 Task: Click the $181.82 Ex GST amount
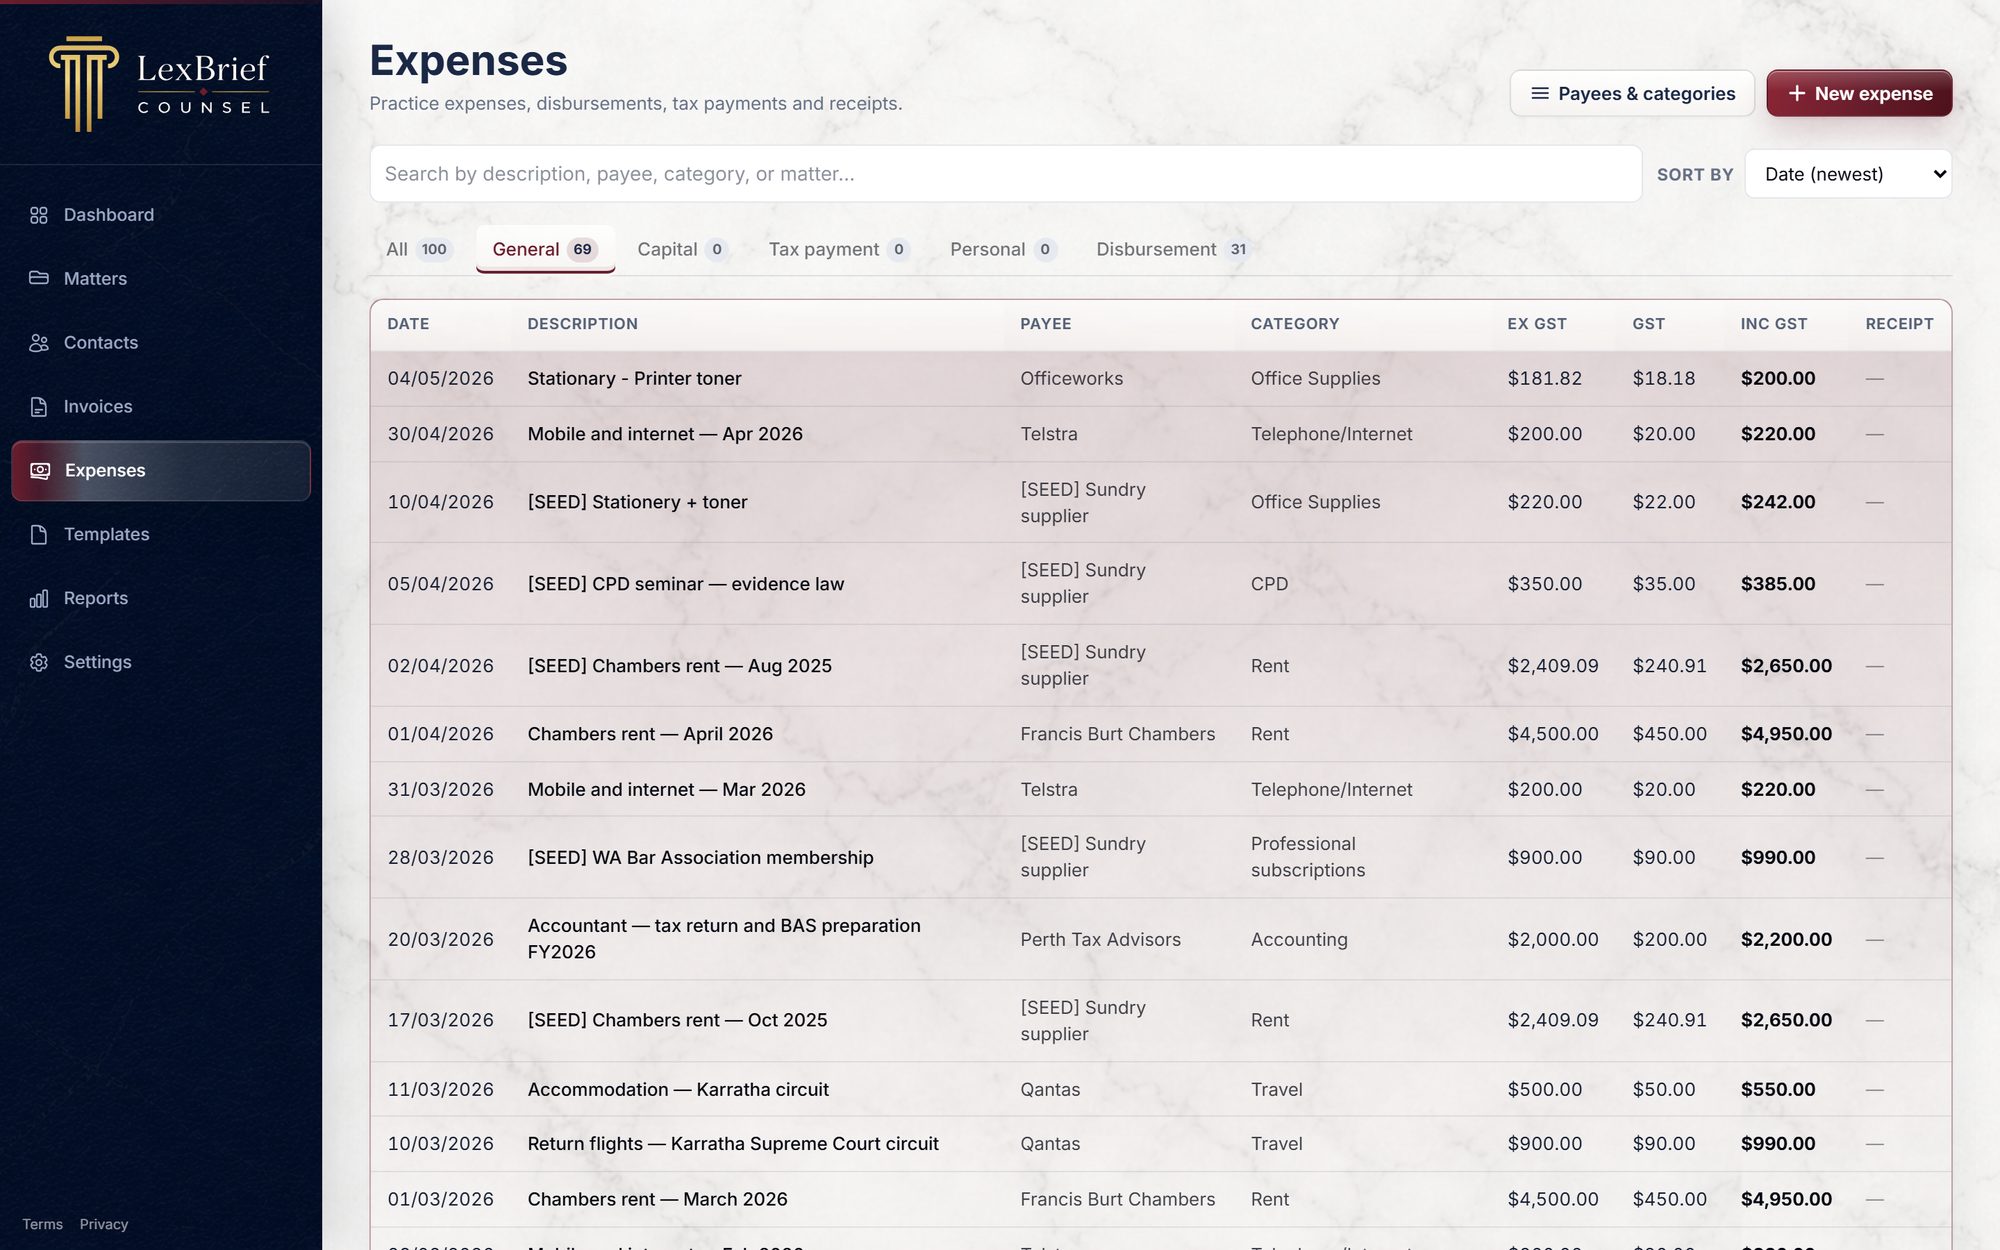click(x=1545, y=379)
